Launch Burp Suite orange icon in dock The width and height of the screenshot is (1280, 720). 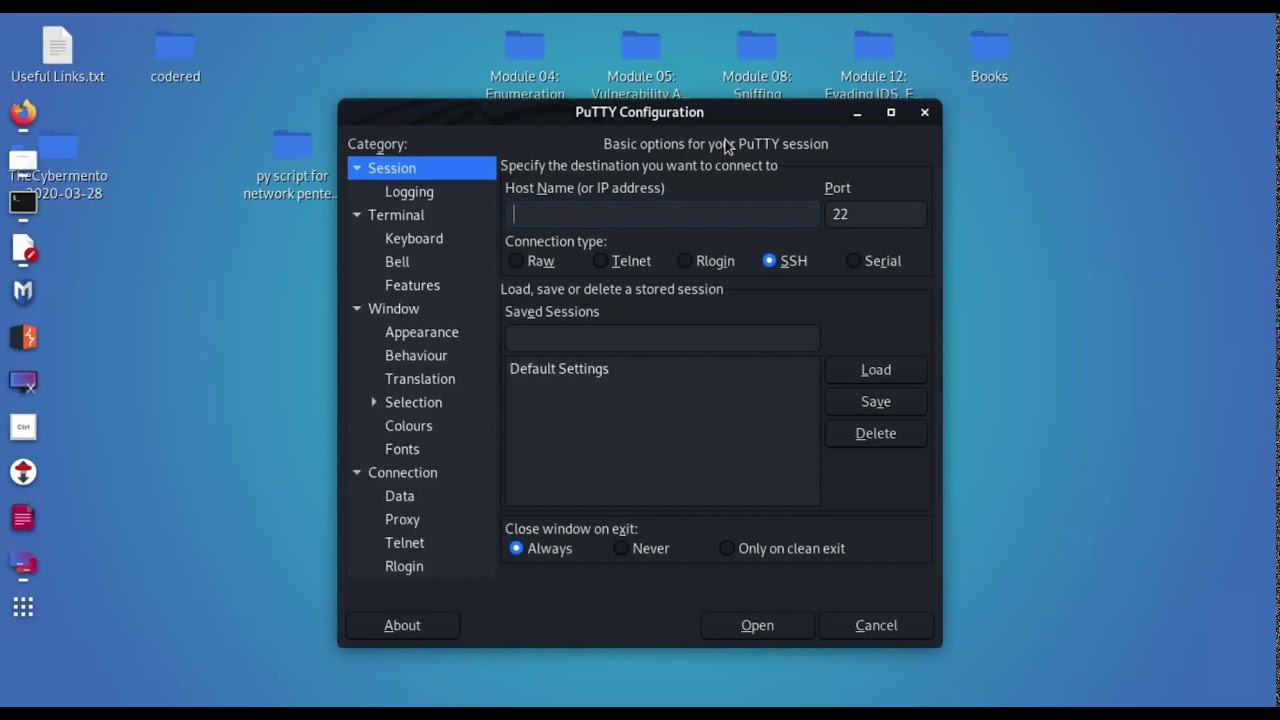point(23,337)
